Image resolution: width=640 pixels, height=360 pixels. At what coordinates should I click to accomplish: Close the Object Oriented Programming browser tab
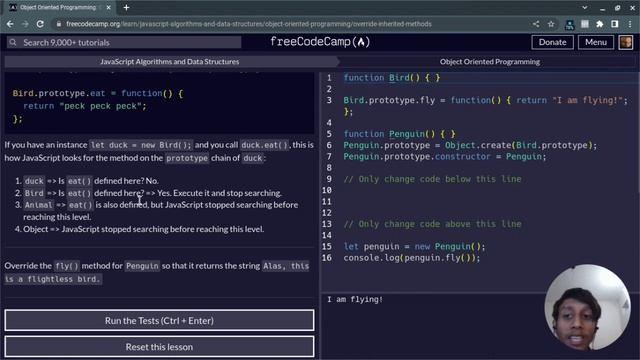[109, 7]
